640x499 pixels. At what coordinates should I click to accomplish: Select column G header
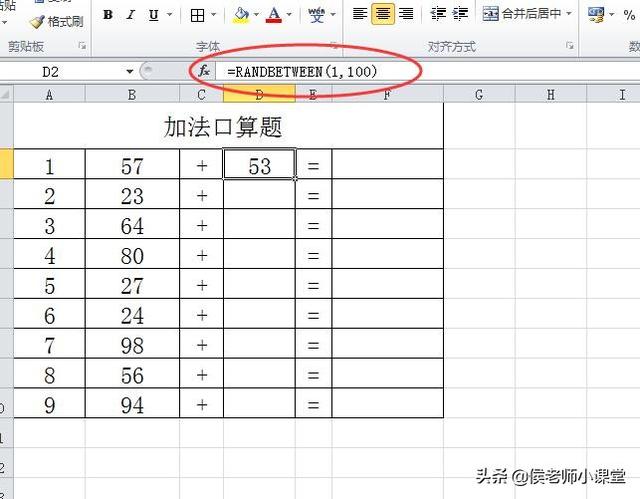[x=479, y=95]
